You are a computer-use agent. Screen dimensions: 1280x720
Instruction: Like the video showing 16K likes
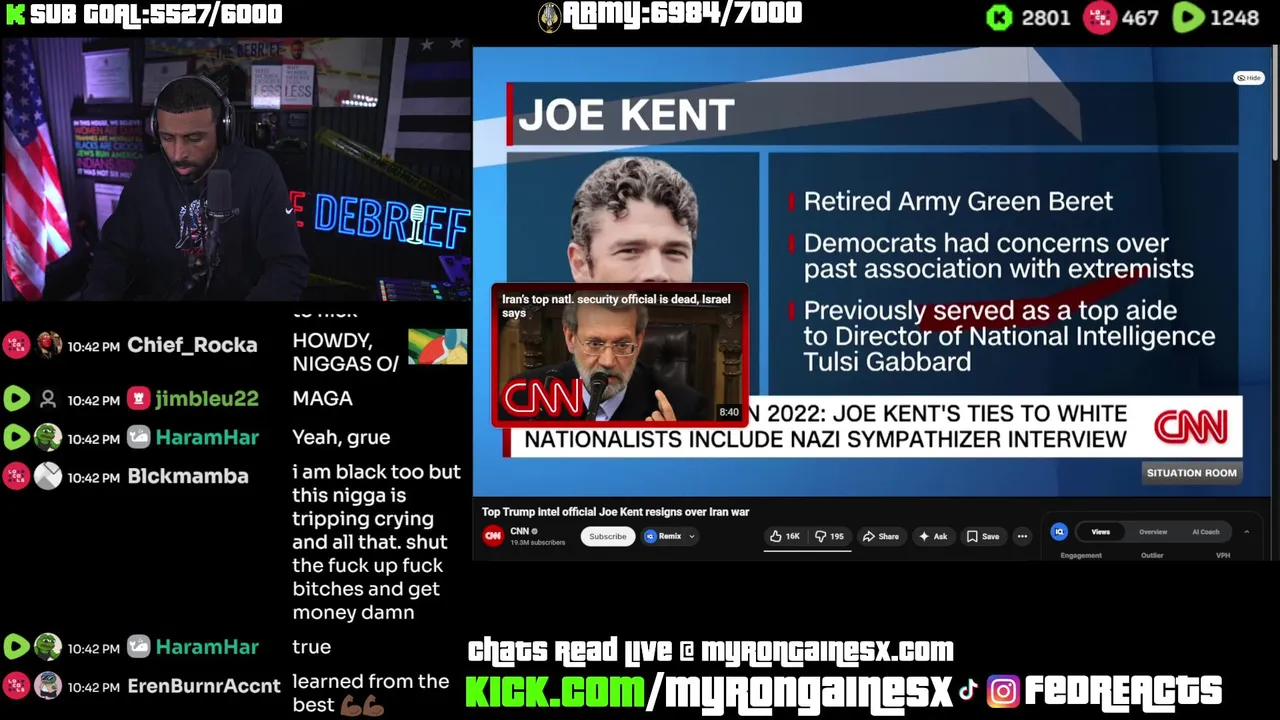[x=784, y=536]
